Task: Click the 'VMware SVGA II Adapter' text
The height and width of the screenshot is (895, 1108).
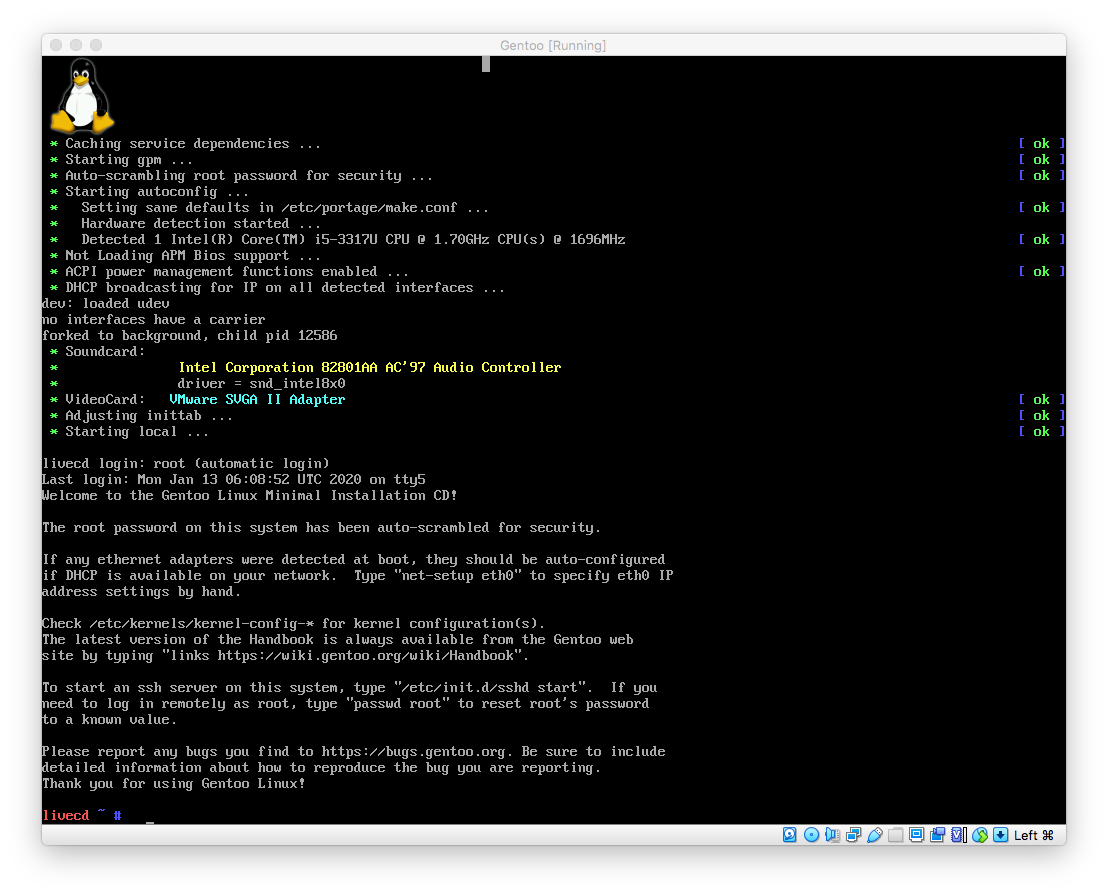Action: pos(257,399)
